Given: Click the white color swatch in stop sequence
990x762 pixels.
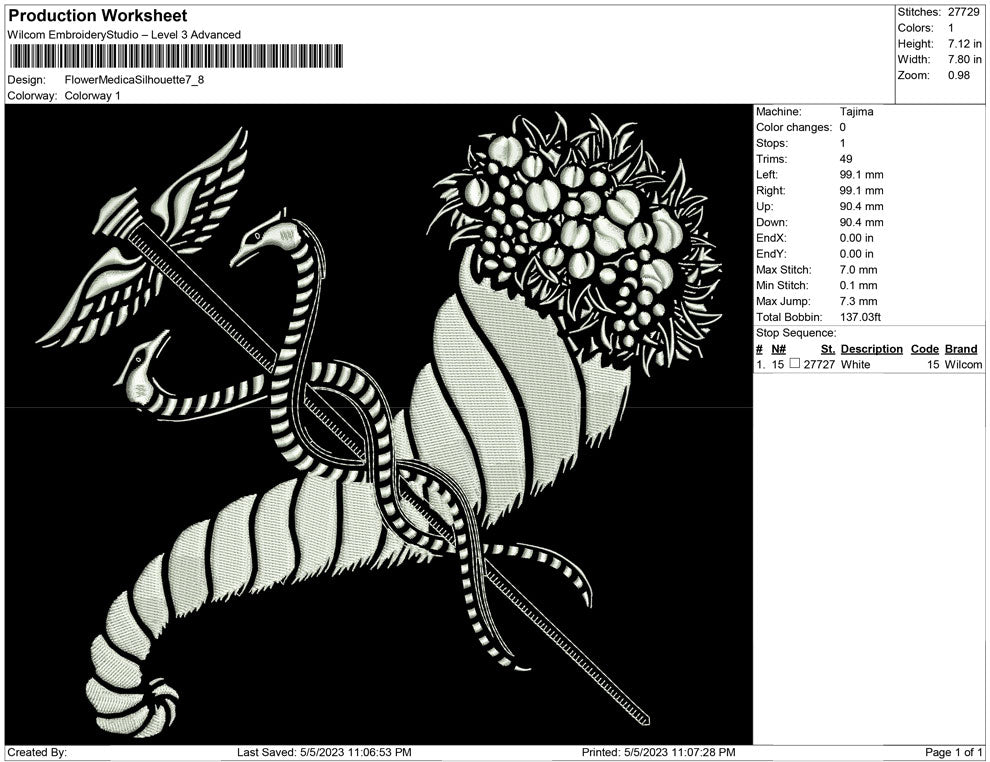Looking at the screenshot, I should (x=795, y=364).
